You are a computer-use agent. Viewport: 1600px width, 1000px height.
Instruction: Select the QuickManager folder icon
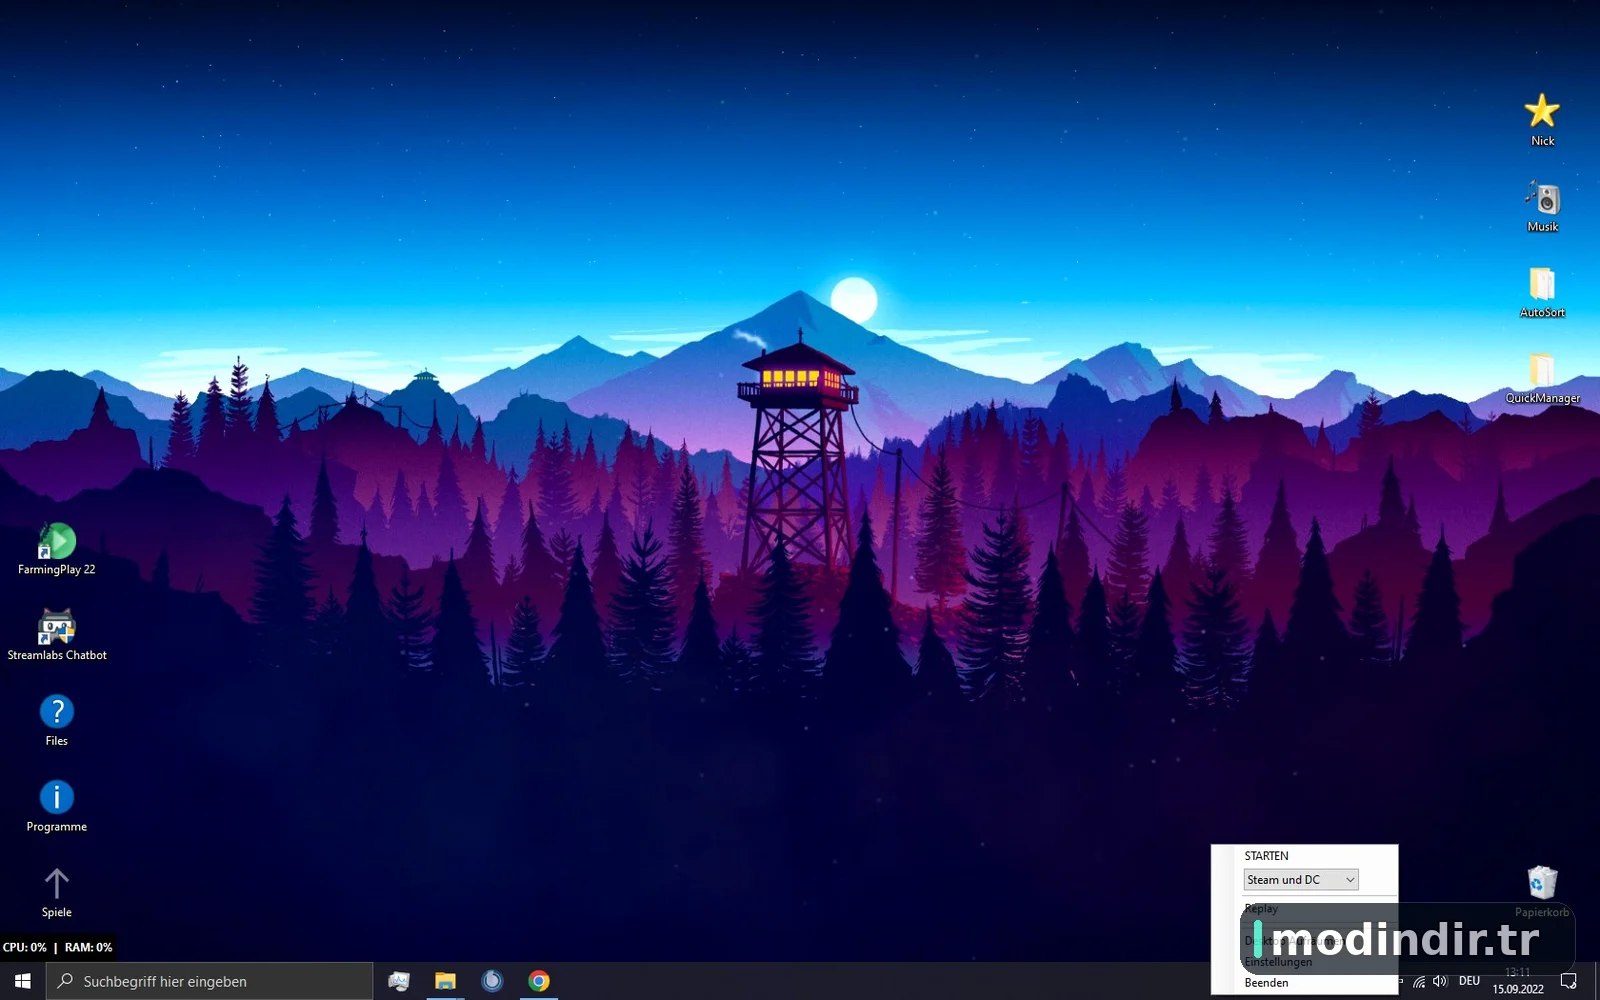click(1542, 377)
